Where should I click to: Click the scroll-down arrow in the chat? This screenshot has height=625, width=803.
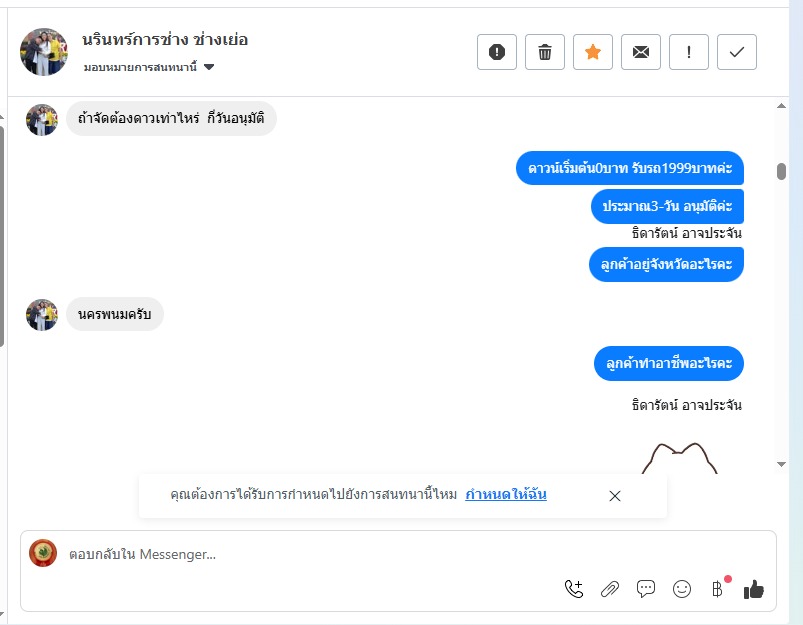tap(781, 464)
